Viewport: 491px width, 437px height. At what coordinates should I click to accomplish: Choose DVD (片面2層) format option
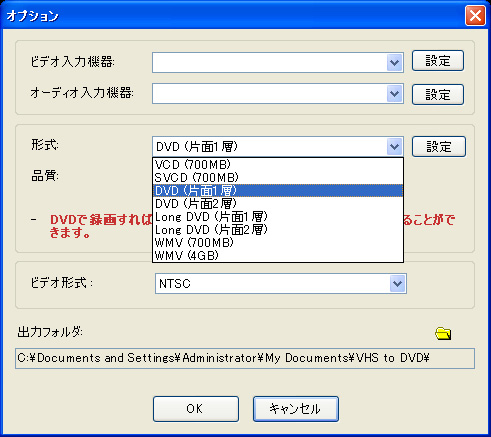pyautogui.click(x=278, y=204)
